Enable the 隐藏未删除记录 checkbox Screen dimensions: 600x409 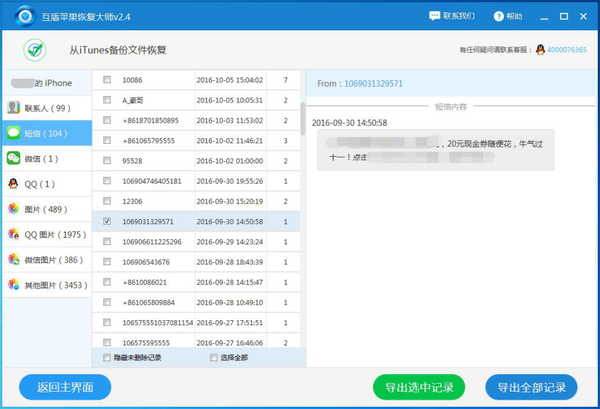coord(108,357)
